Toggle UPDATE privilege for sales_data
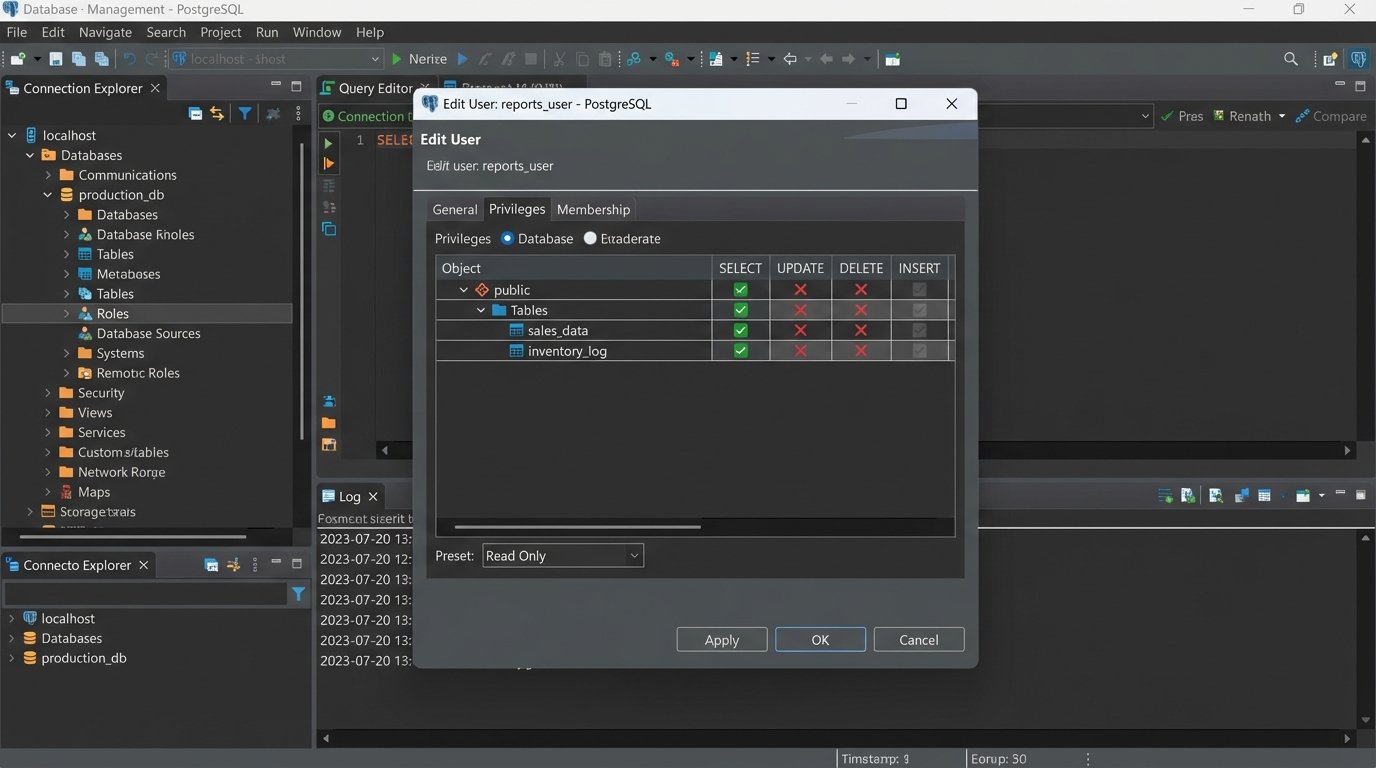The height and width of the screenshot is (768, 1376). click(x=799, y=330)
